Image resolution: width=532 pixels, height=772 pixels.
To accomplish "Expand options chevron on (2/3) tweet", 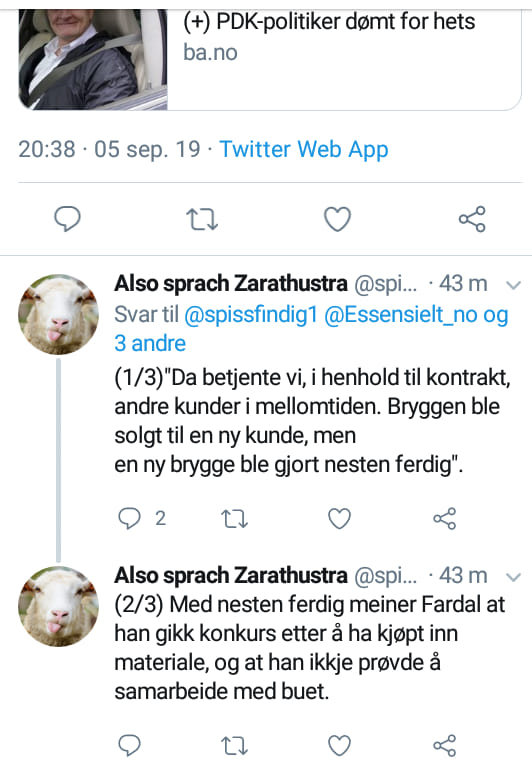I will 513,577.
